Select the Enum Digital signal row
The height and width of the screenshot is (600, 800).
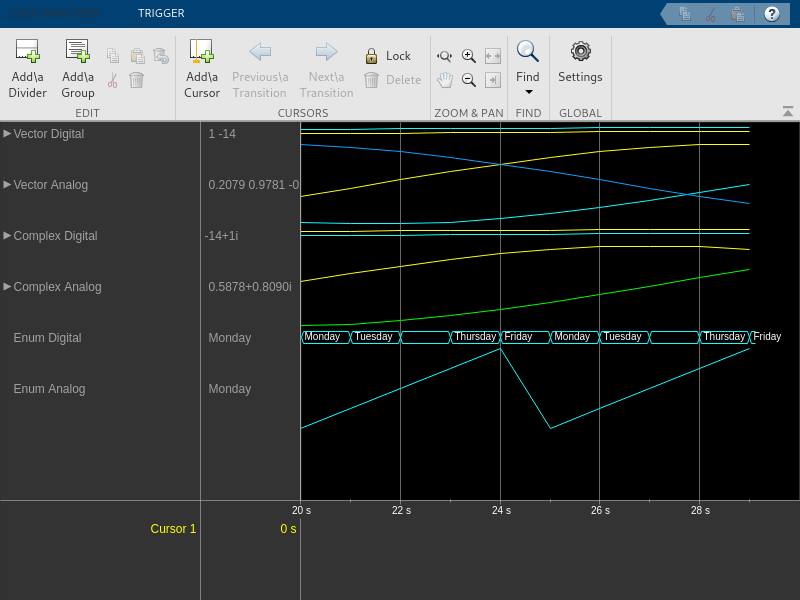click(47, 338)
